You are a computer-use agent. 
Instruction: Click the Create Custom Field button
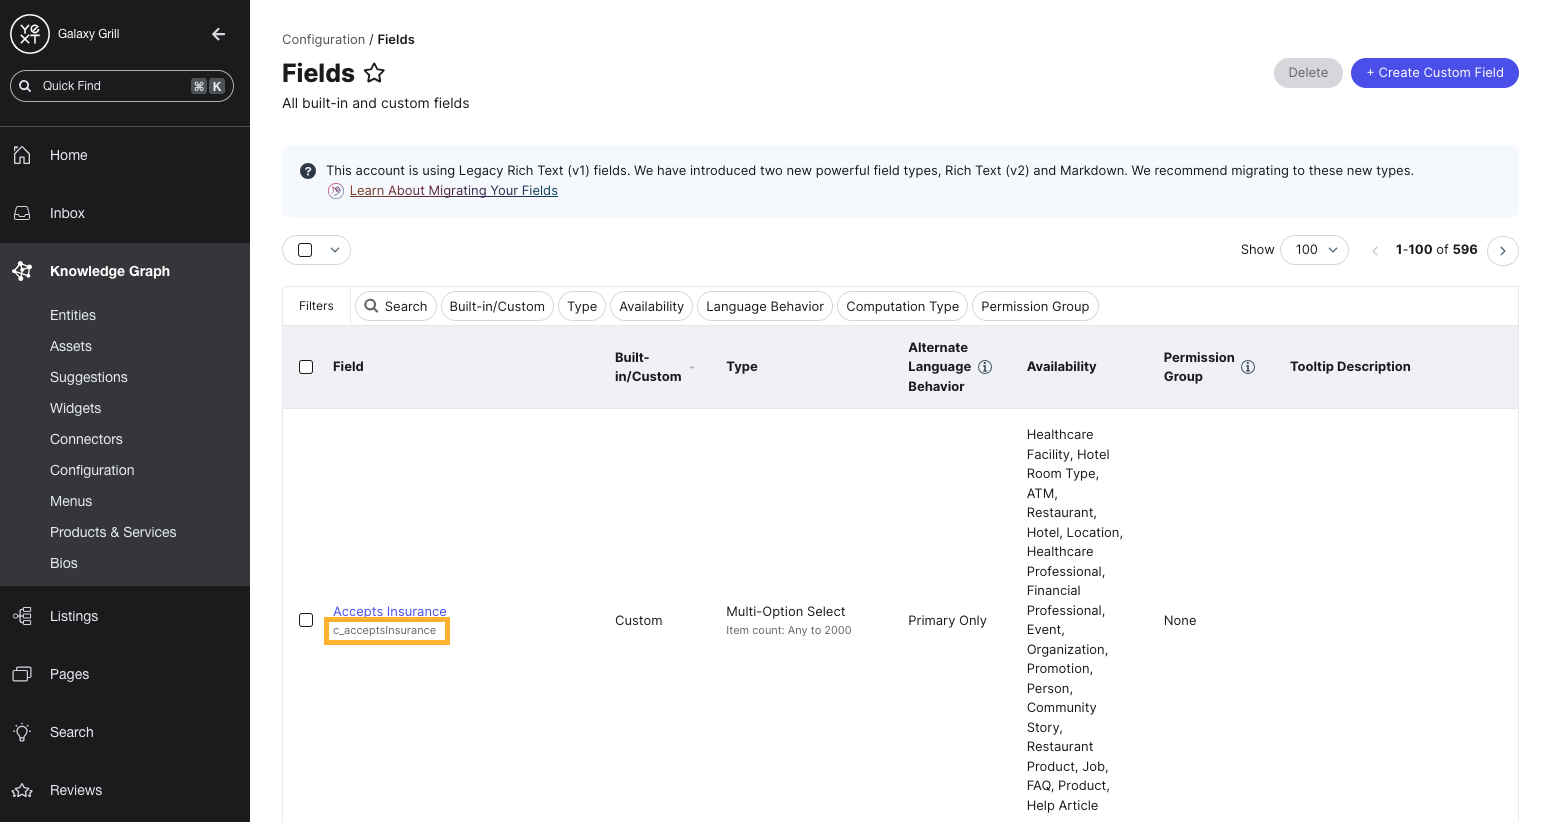1434,72
